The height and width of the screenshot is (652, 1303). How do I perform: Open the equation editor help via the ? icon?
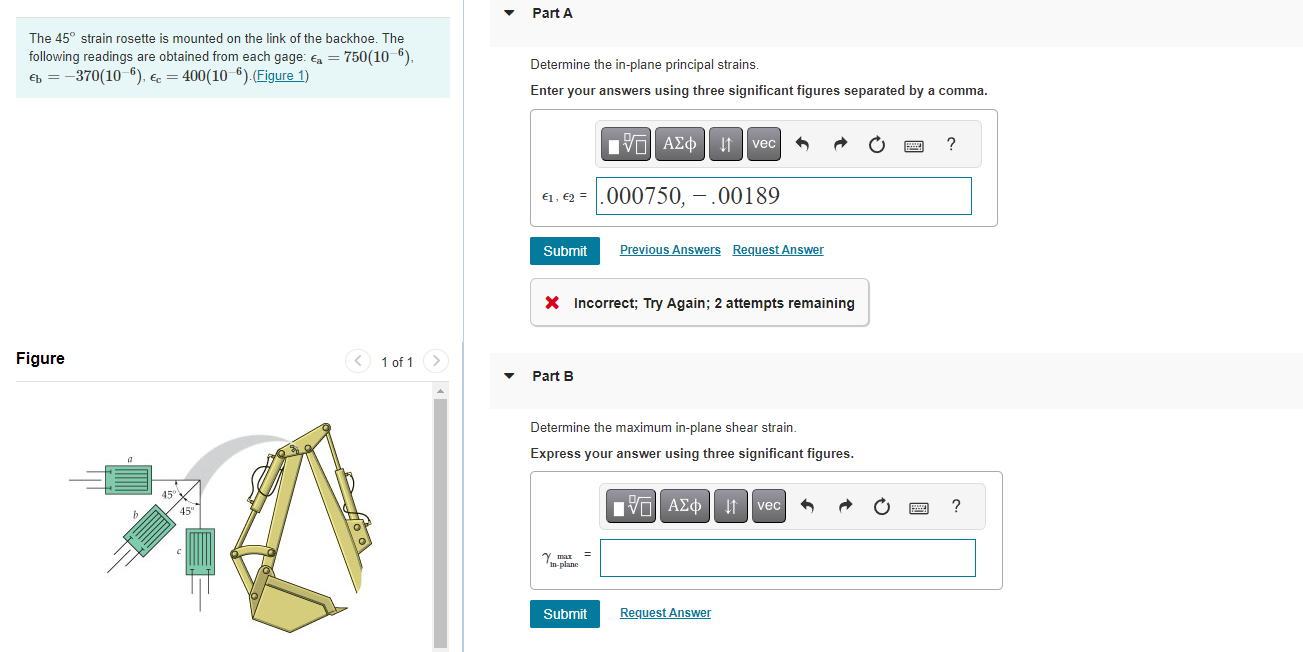tap(950, 143)
